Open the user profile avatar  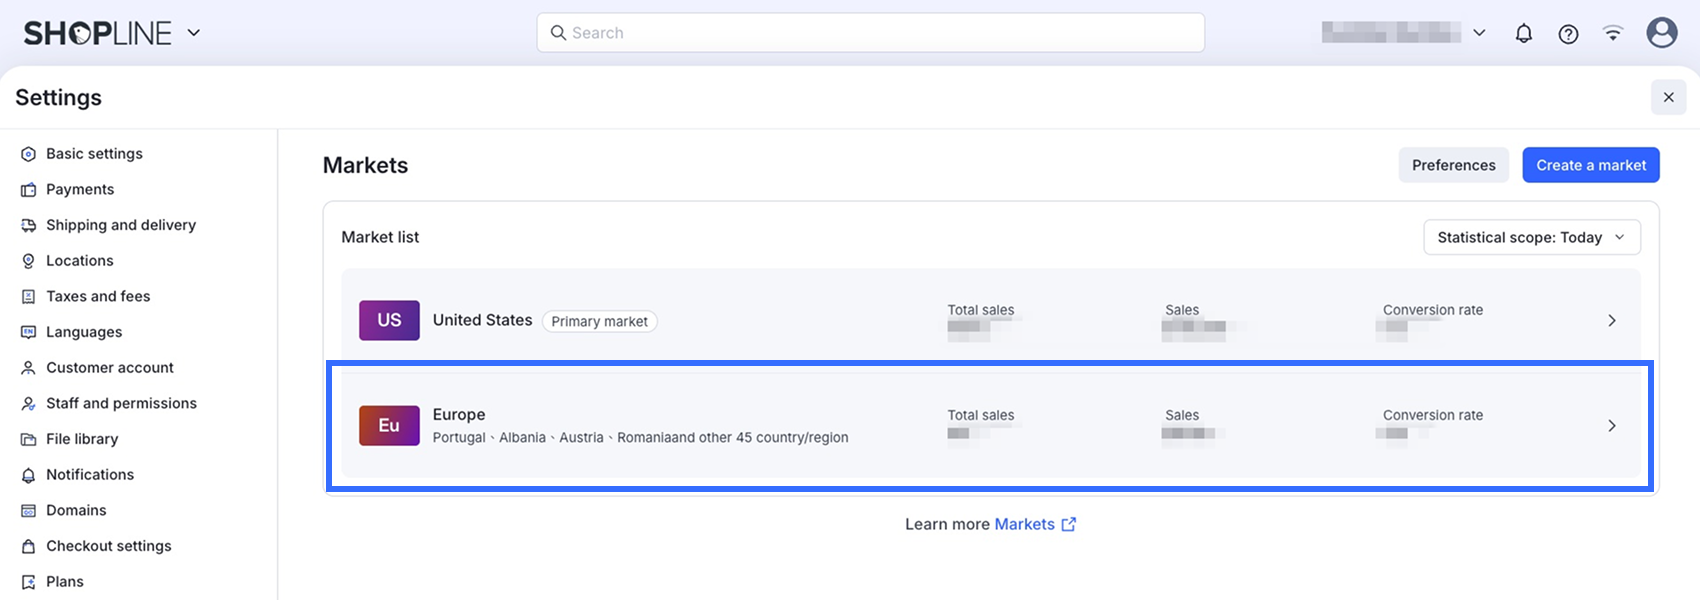pyautogui.click(x=1661, y=33)
